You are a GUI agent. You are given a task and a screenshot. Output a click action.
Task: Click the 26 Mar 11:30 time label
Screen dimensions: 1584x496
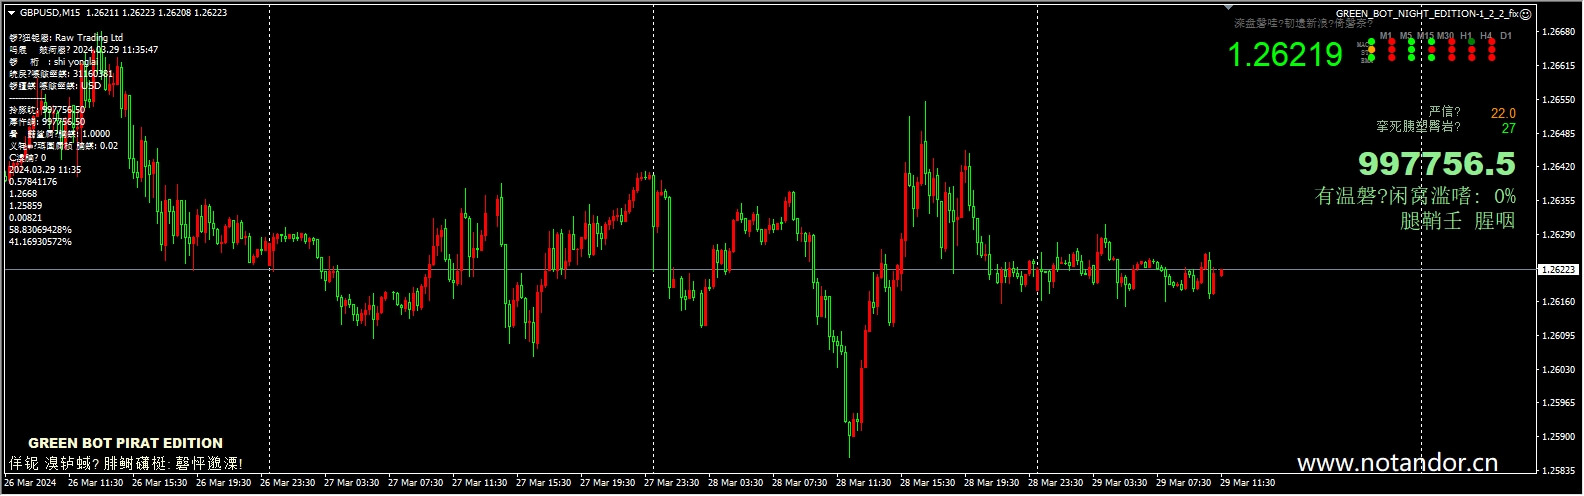coord(96,483)
